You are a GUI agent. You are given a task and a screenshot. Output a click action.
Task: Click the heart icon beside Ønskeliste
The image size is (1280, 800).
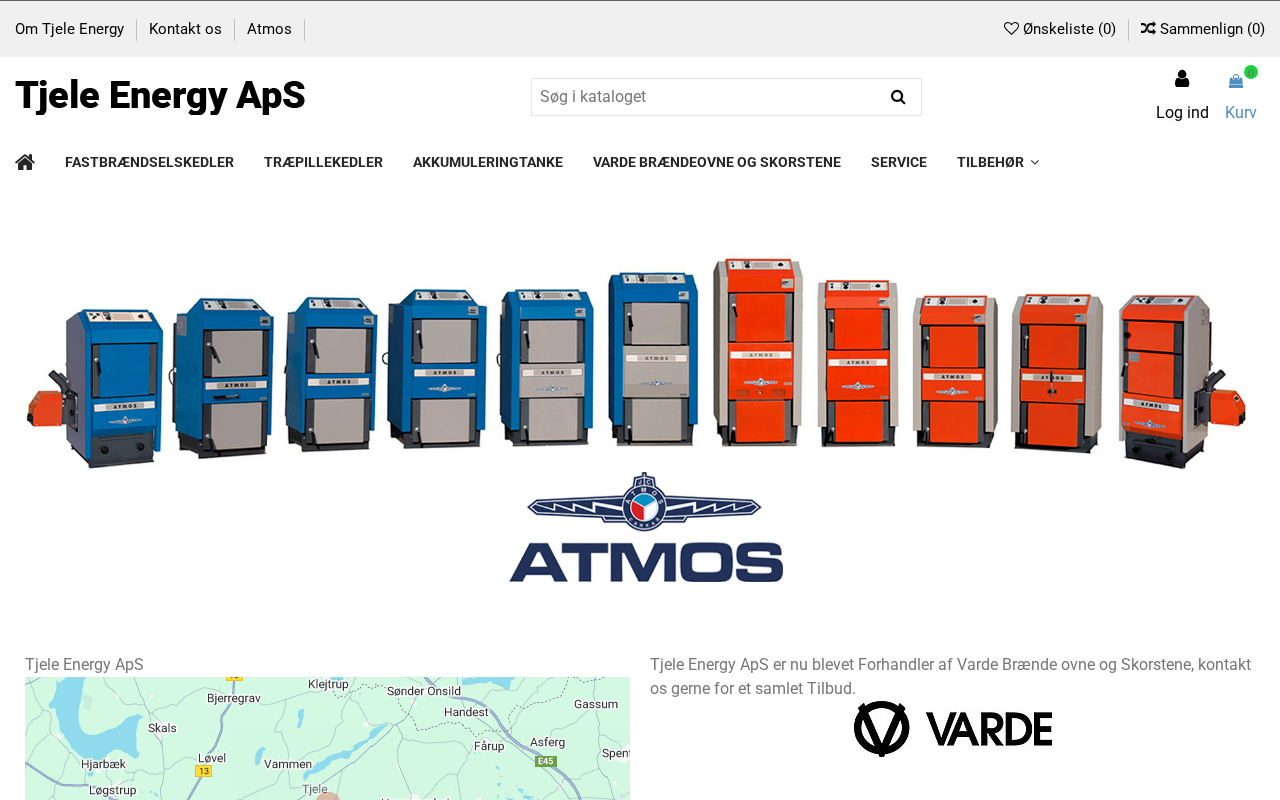click(x=1011, y=28)
